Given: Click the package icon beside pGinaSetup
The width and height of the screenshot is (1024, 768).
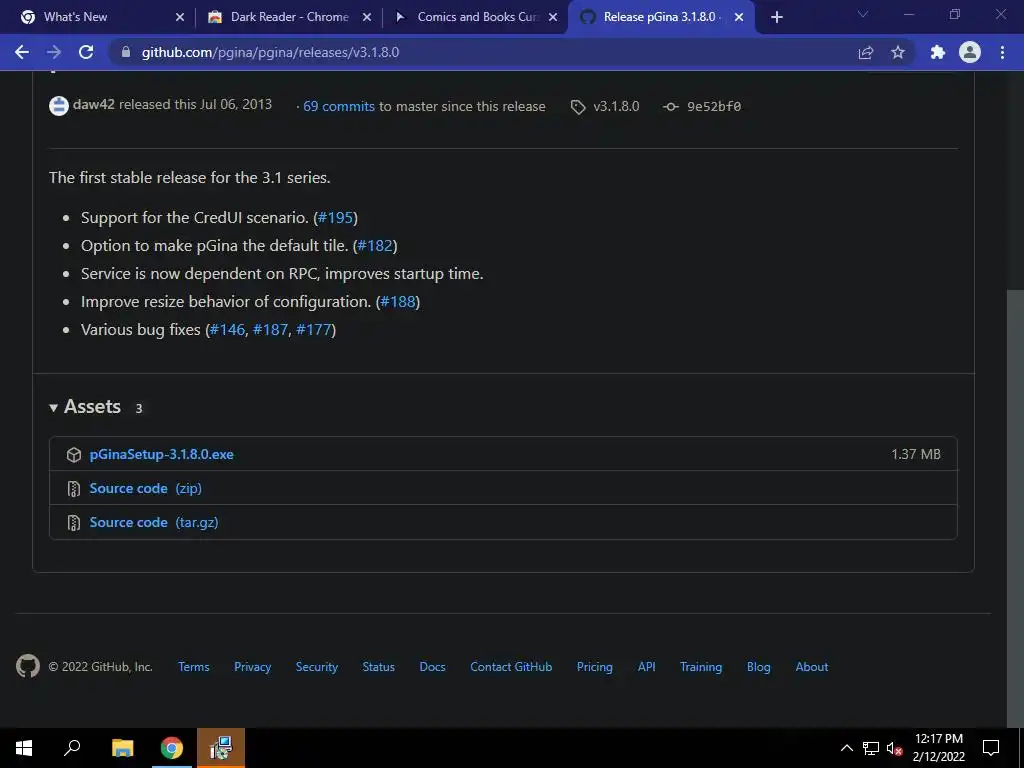Looking at the screenshot, I should [x=74, y=455].
